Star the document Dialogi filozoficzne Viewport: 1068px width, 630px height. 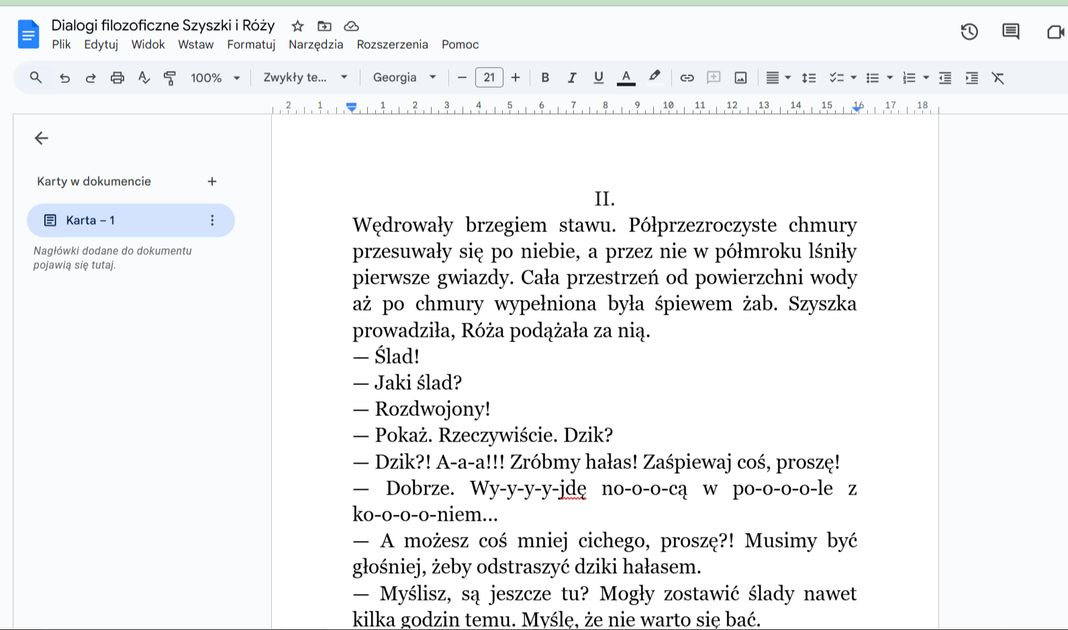point(297,26)
